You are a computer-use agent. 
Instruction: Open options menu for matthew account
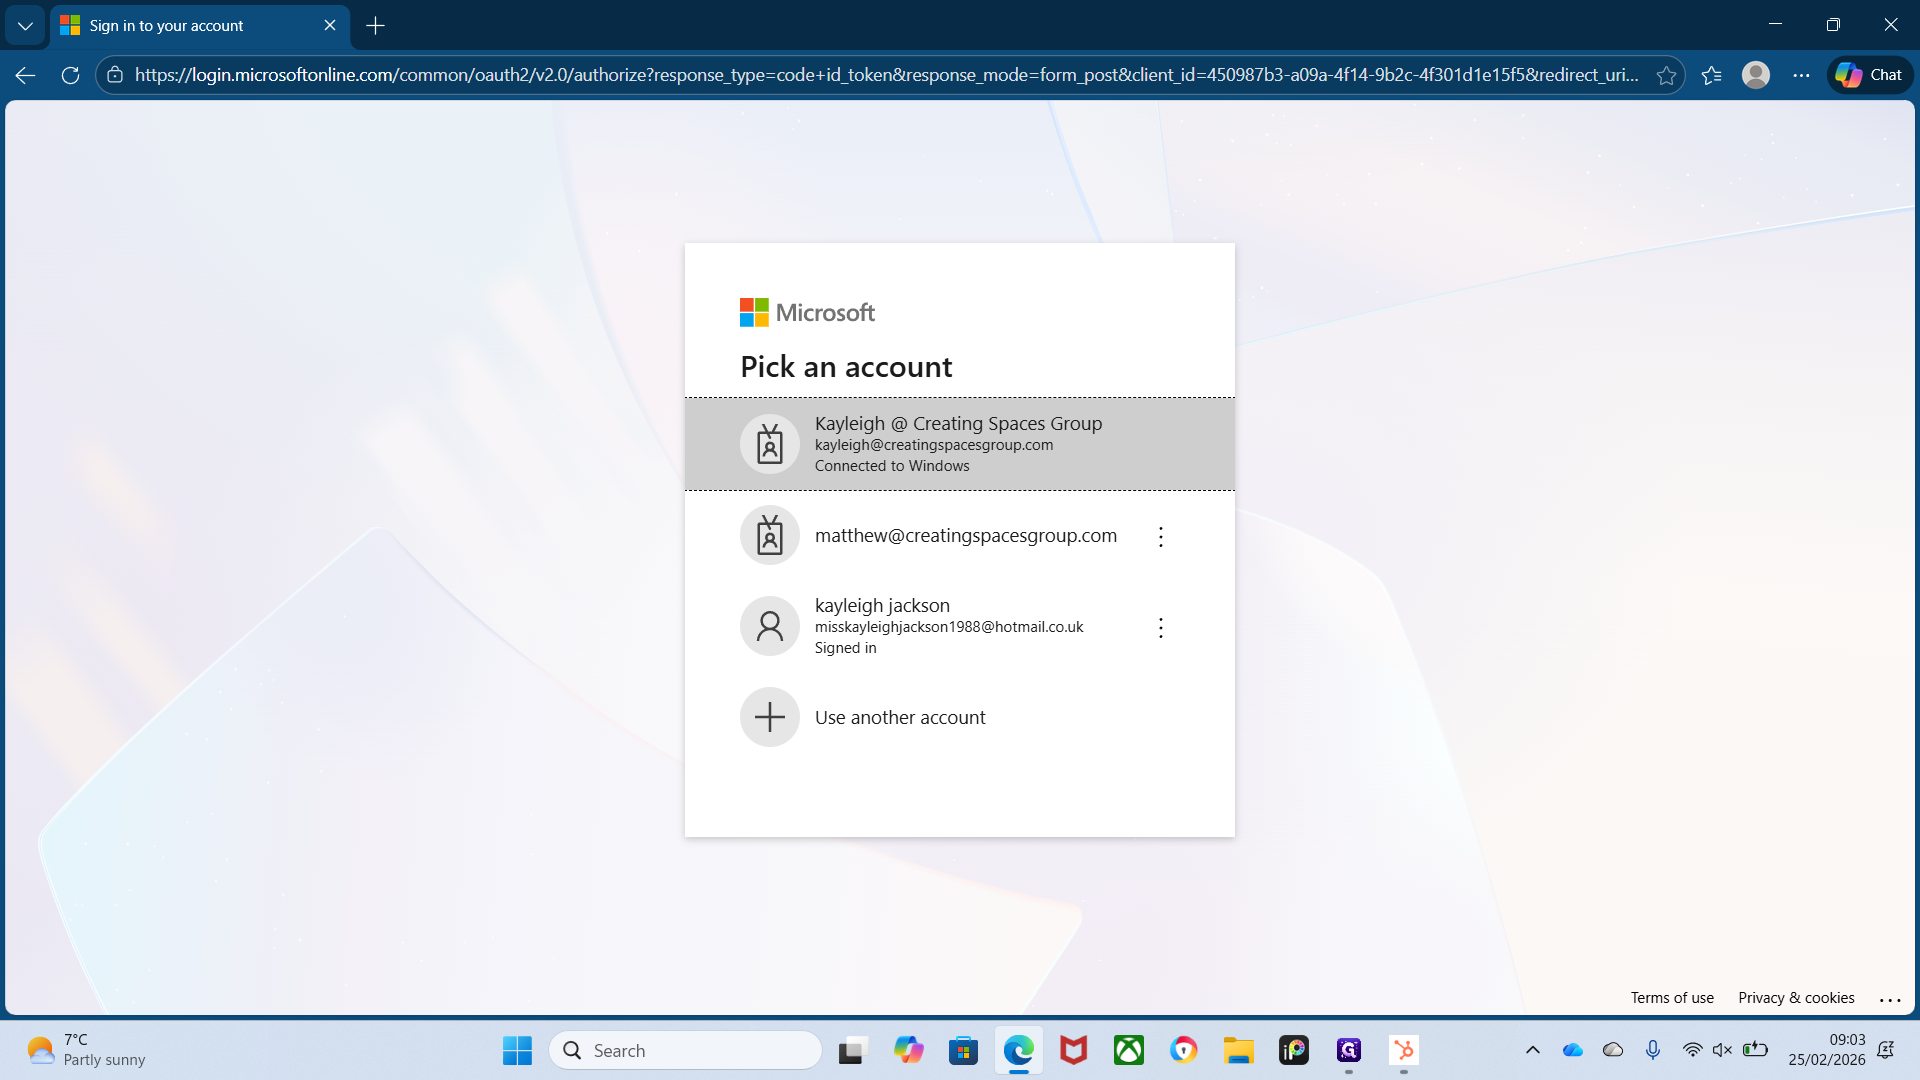[1160, 537]
